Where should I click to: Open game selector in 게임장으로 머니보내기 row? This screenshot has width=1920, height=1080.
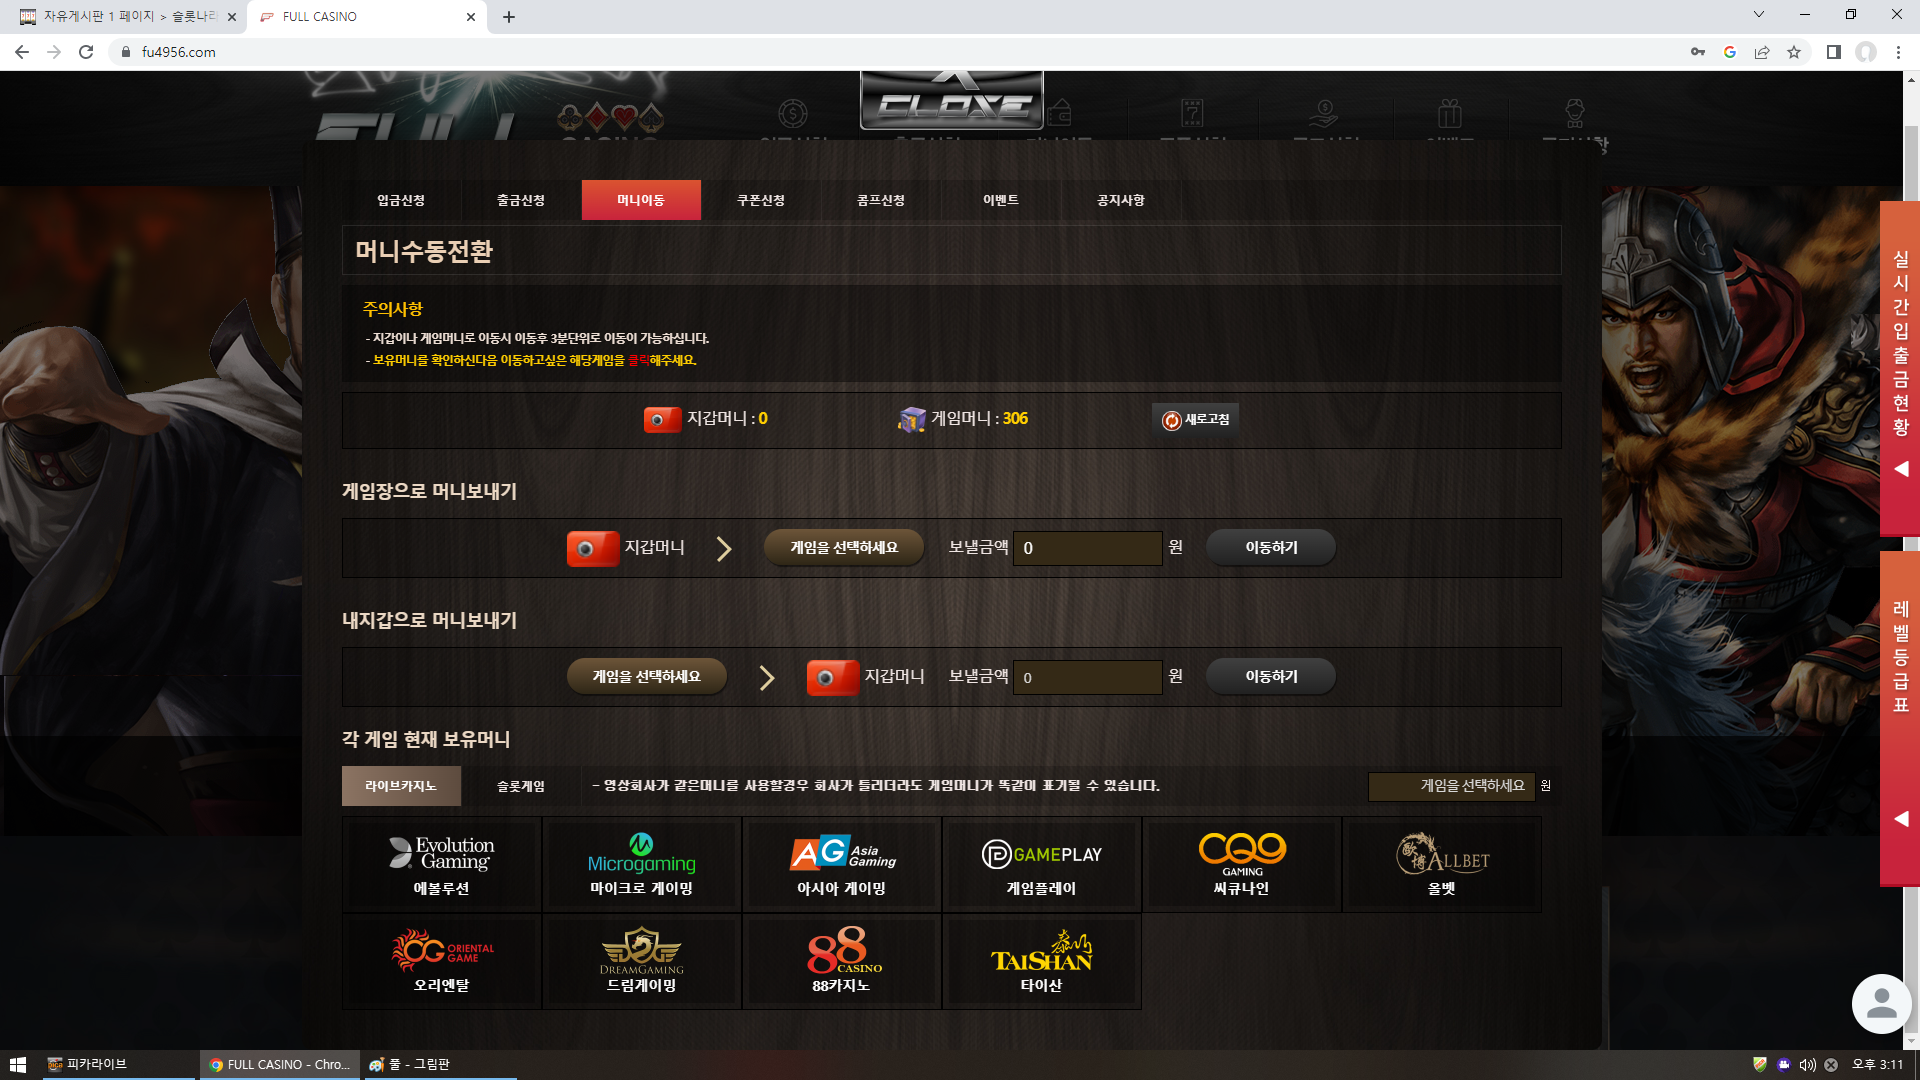tap(844, 548)
